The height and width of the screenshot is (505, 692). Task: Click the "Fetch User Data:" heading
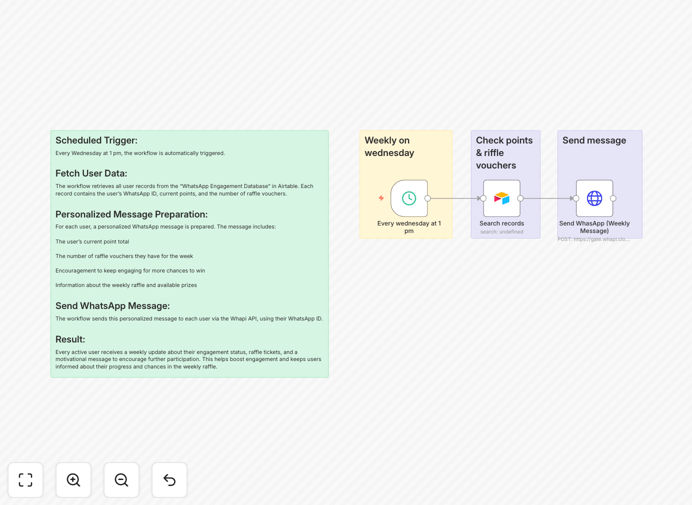click(91, 173)
